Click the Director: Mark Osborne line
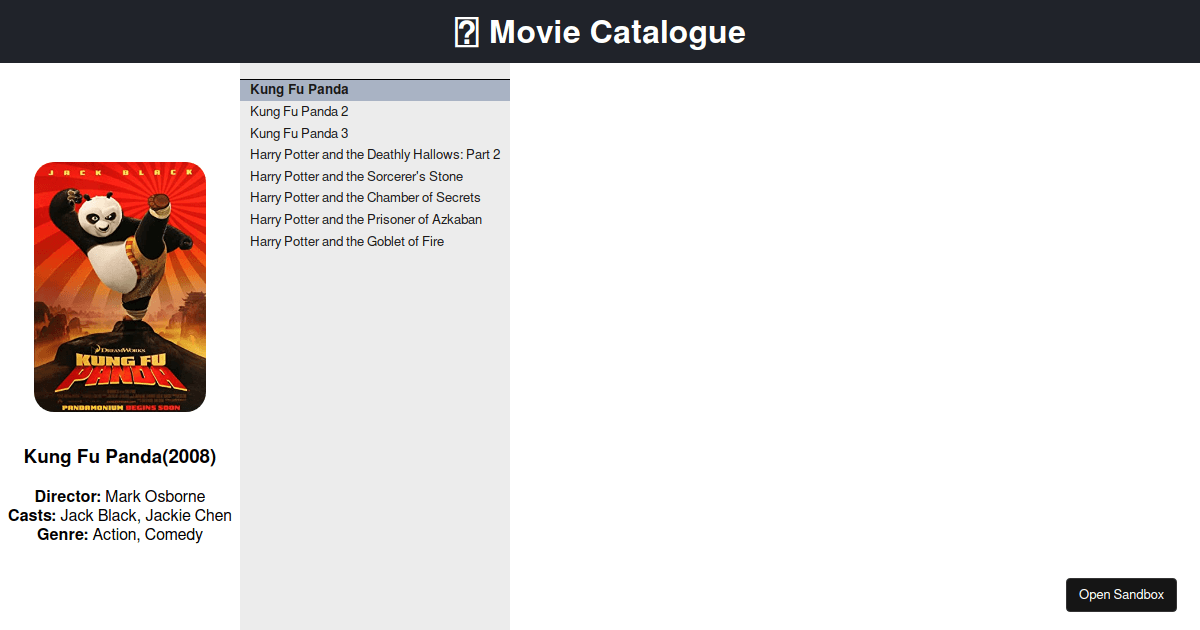 (x=120, y=497)
